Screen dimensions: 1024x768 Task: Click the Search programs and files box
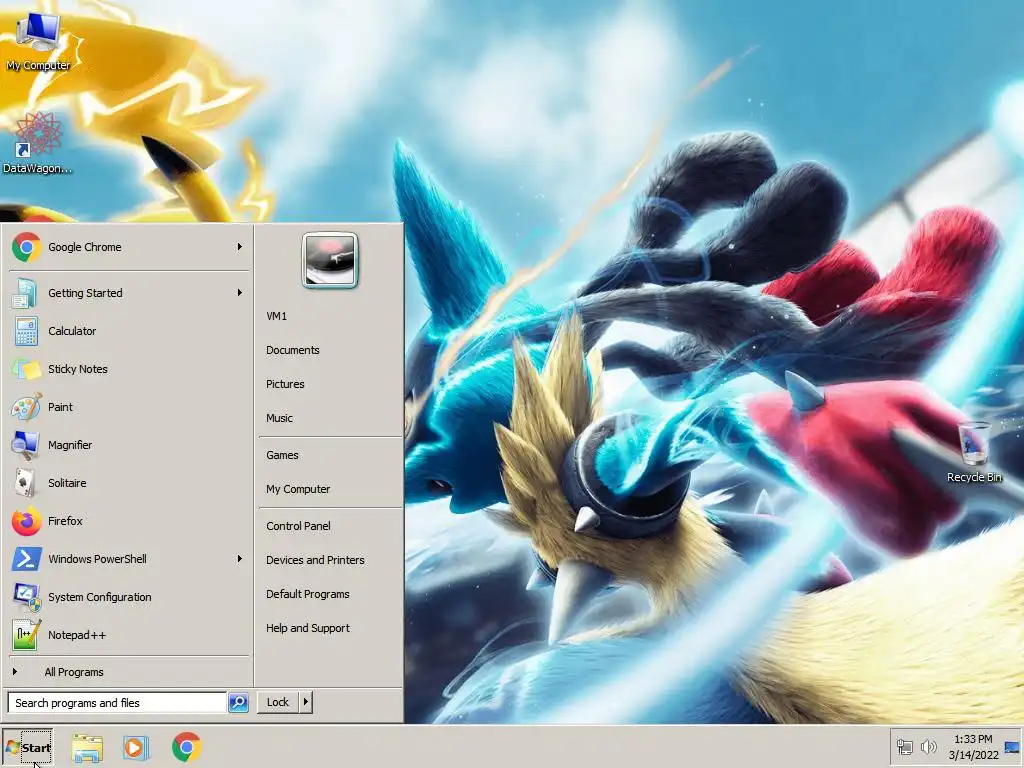117,703
